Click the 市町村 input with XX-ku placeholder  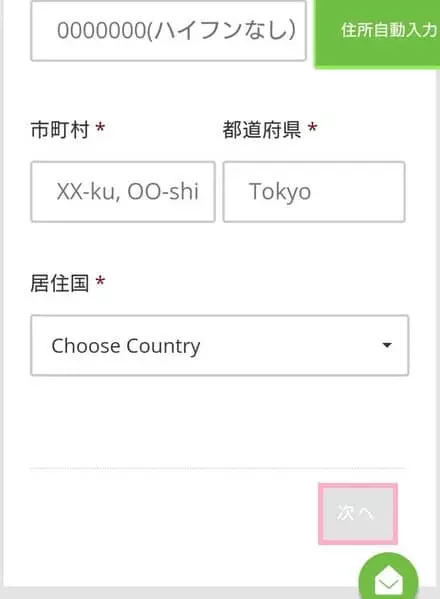tap(123, 191)
